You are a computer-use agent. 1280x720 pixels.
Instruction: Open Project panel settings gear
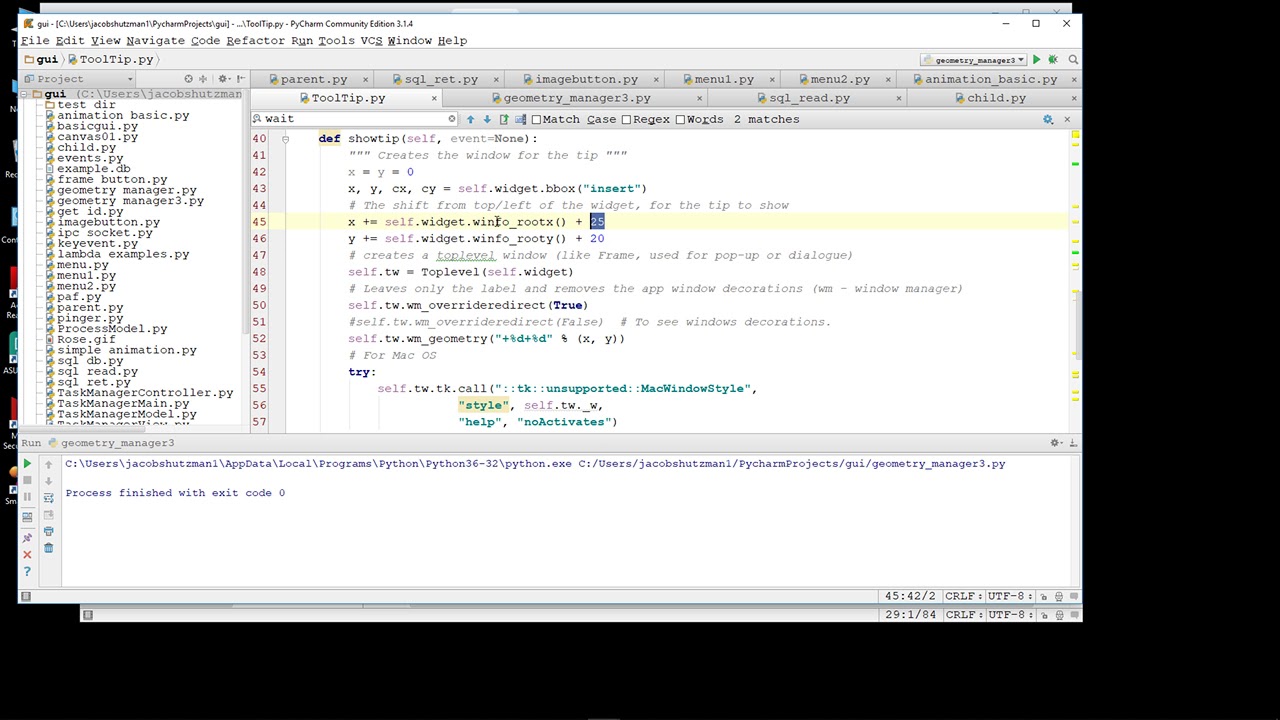pyautogui.click(x=223, y=79)
